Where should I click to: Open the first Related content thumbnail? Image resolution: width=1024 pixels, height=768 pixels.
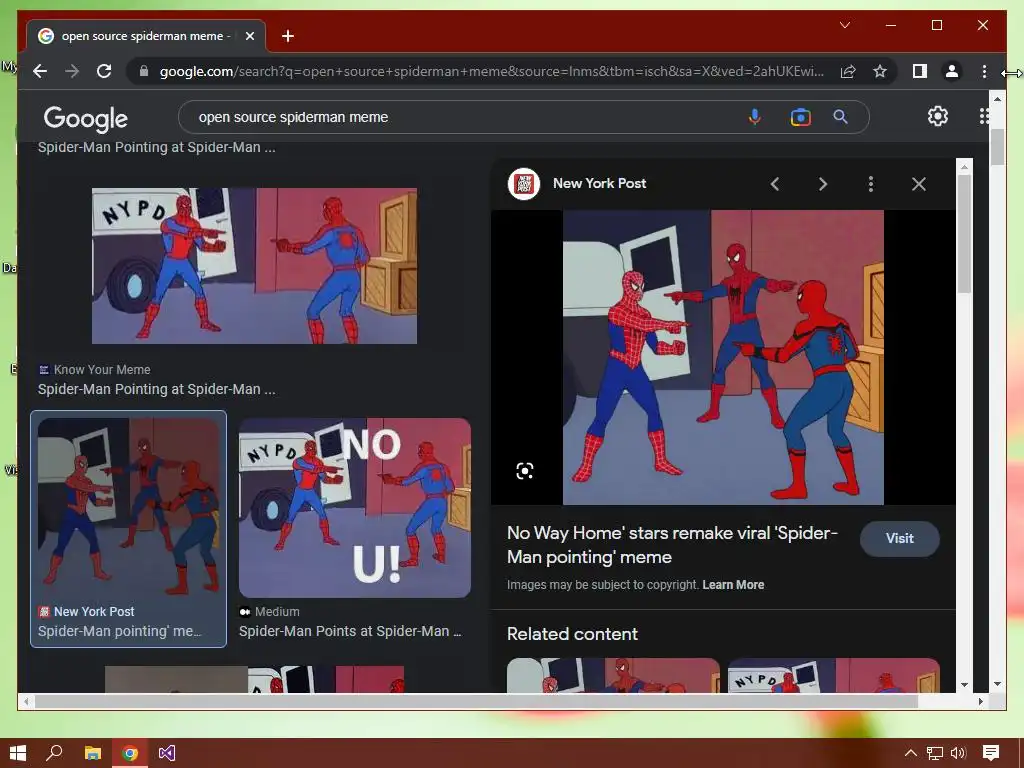[613, 675]
